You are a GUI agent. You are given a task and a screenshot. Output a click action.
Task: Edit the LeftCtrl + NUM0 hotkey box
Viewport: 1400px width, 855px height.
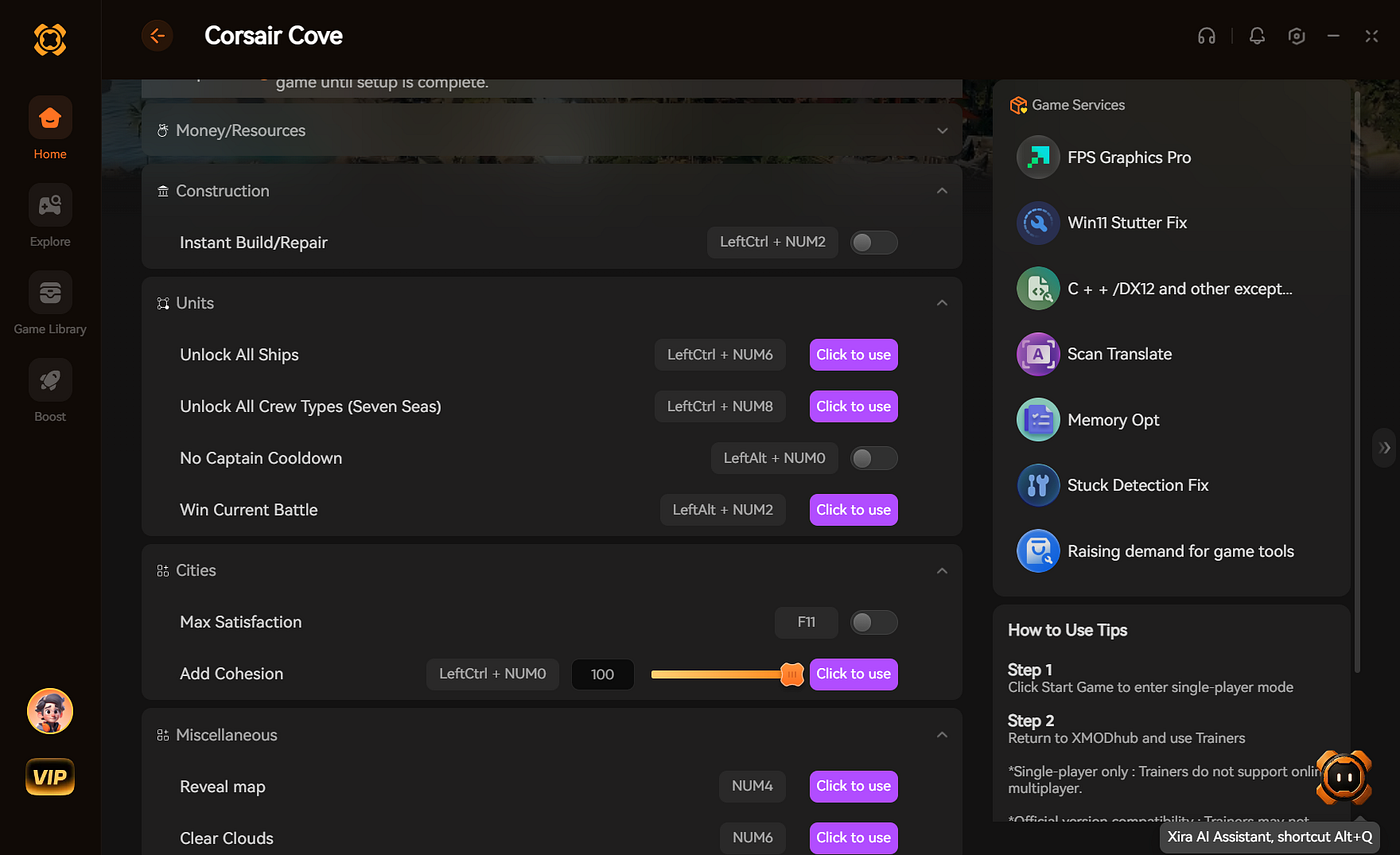tap(492, 674)
